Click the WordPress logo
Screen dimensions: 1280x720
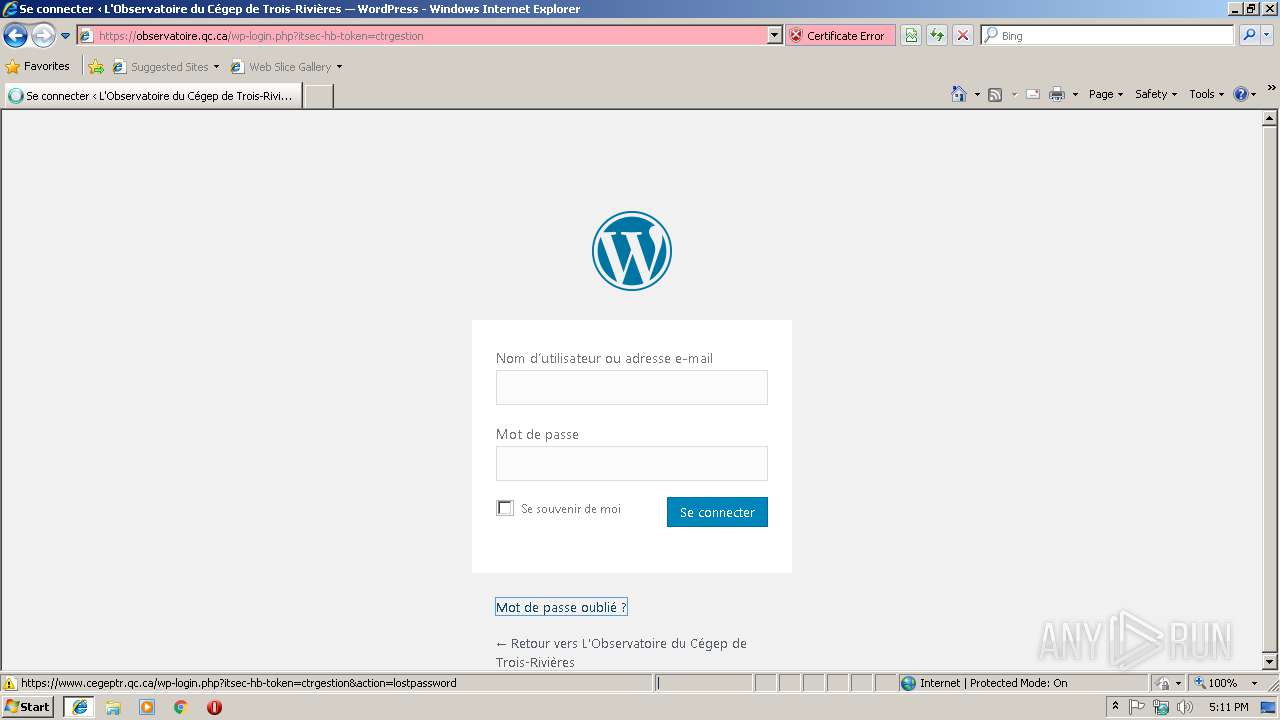point(632,251)
